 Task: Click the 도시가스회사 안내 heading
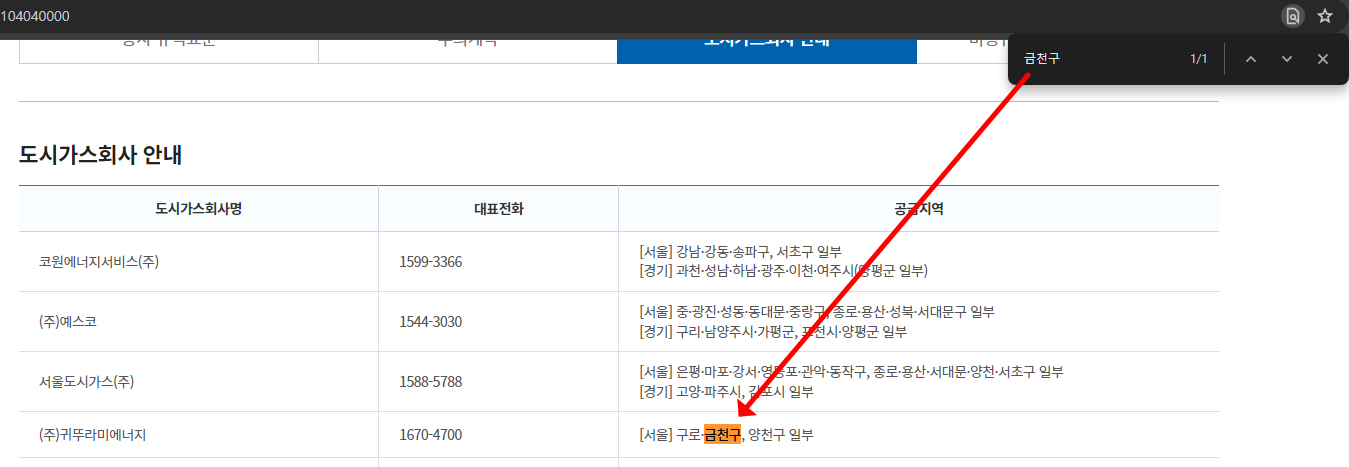100,155
